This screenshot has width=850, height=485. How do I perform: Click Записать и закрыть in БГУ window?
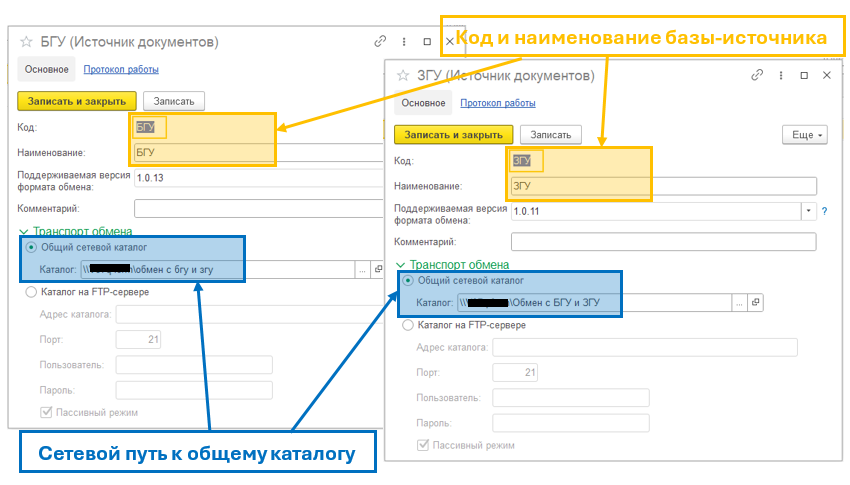coord(76,101)
